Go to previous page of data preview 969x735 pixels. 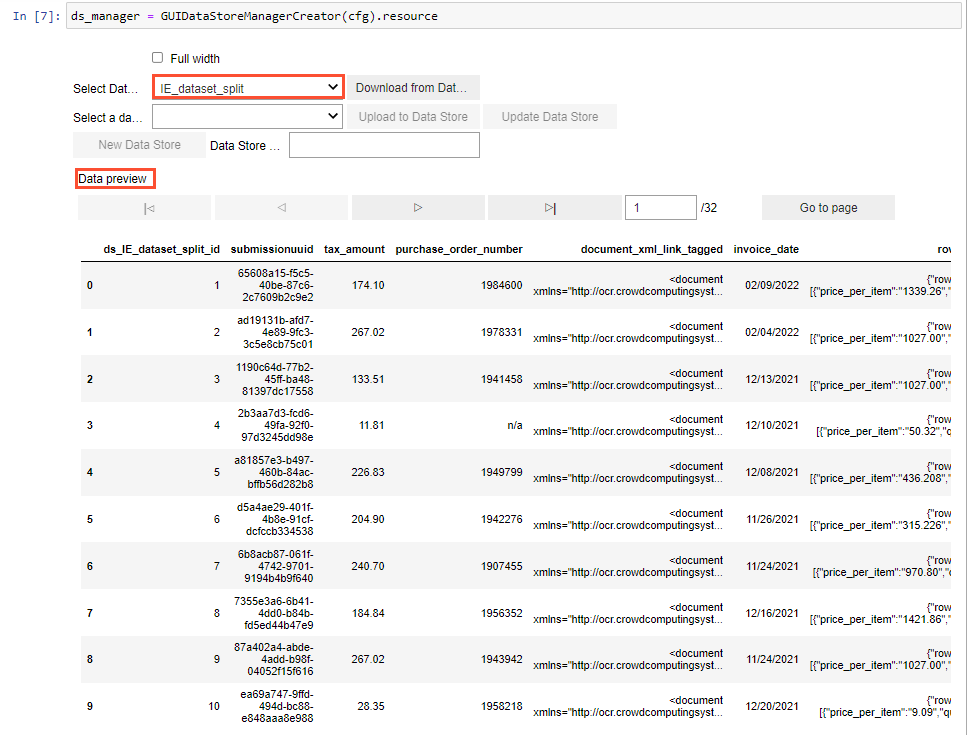(281, 208)
